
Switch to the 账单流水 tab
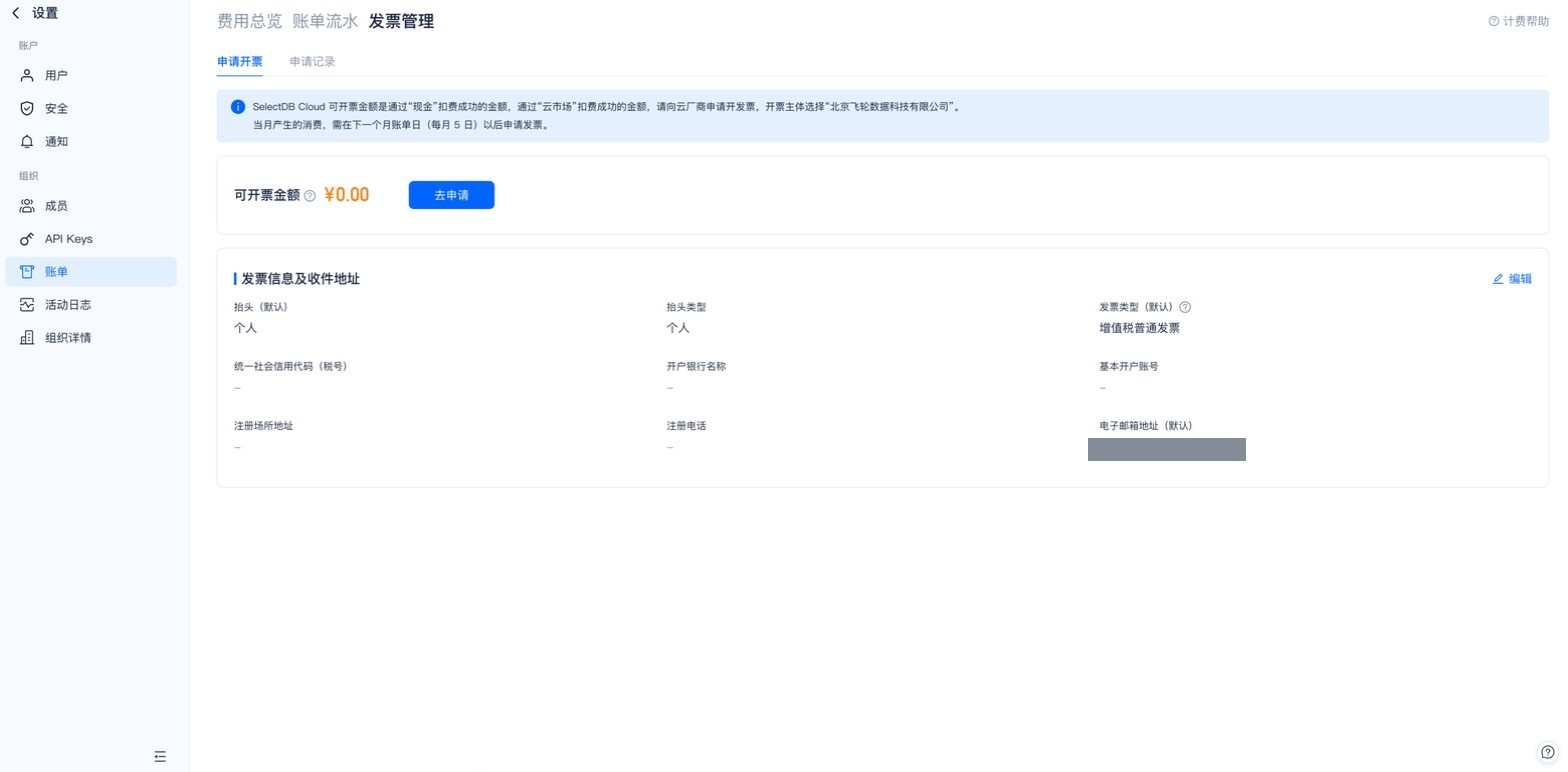[325, 21]
